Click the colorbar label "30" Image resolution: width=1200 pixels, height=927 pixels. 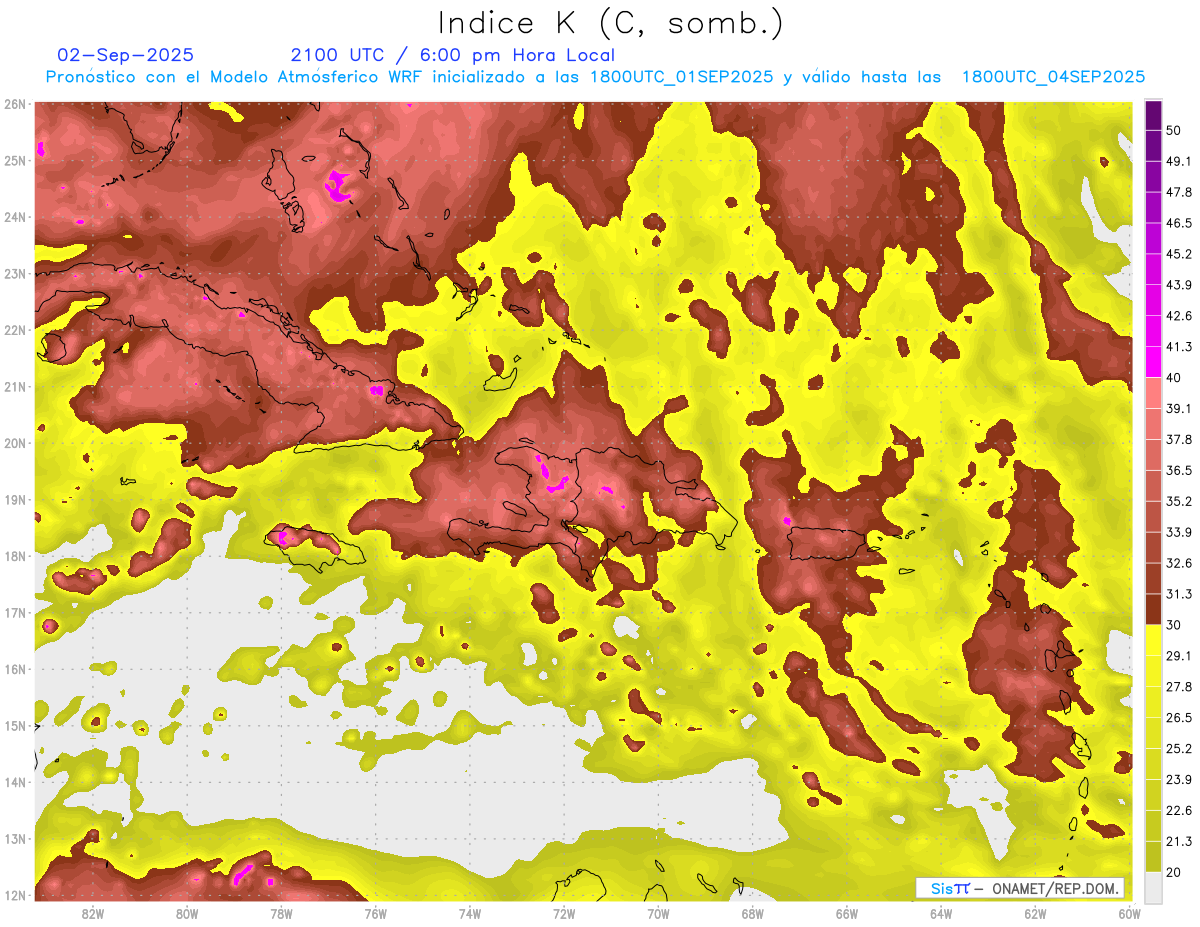[x=1174, y=625]
